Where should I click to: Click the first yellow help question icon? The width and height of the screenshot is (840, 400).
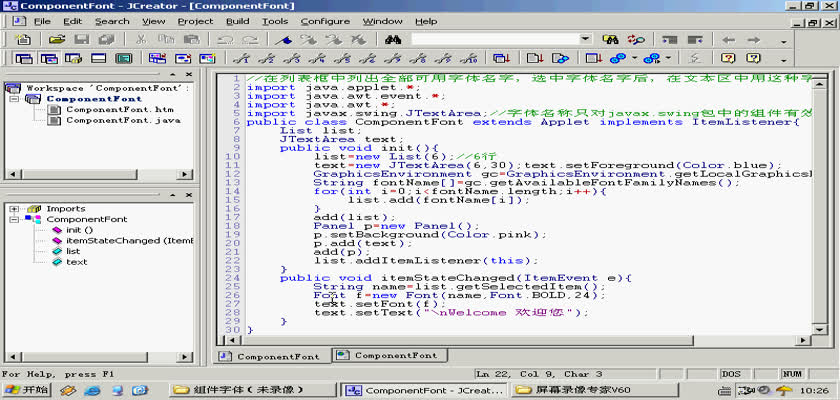pyautogui.click(x=728, y=58)
